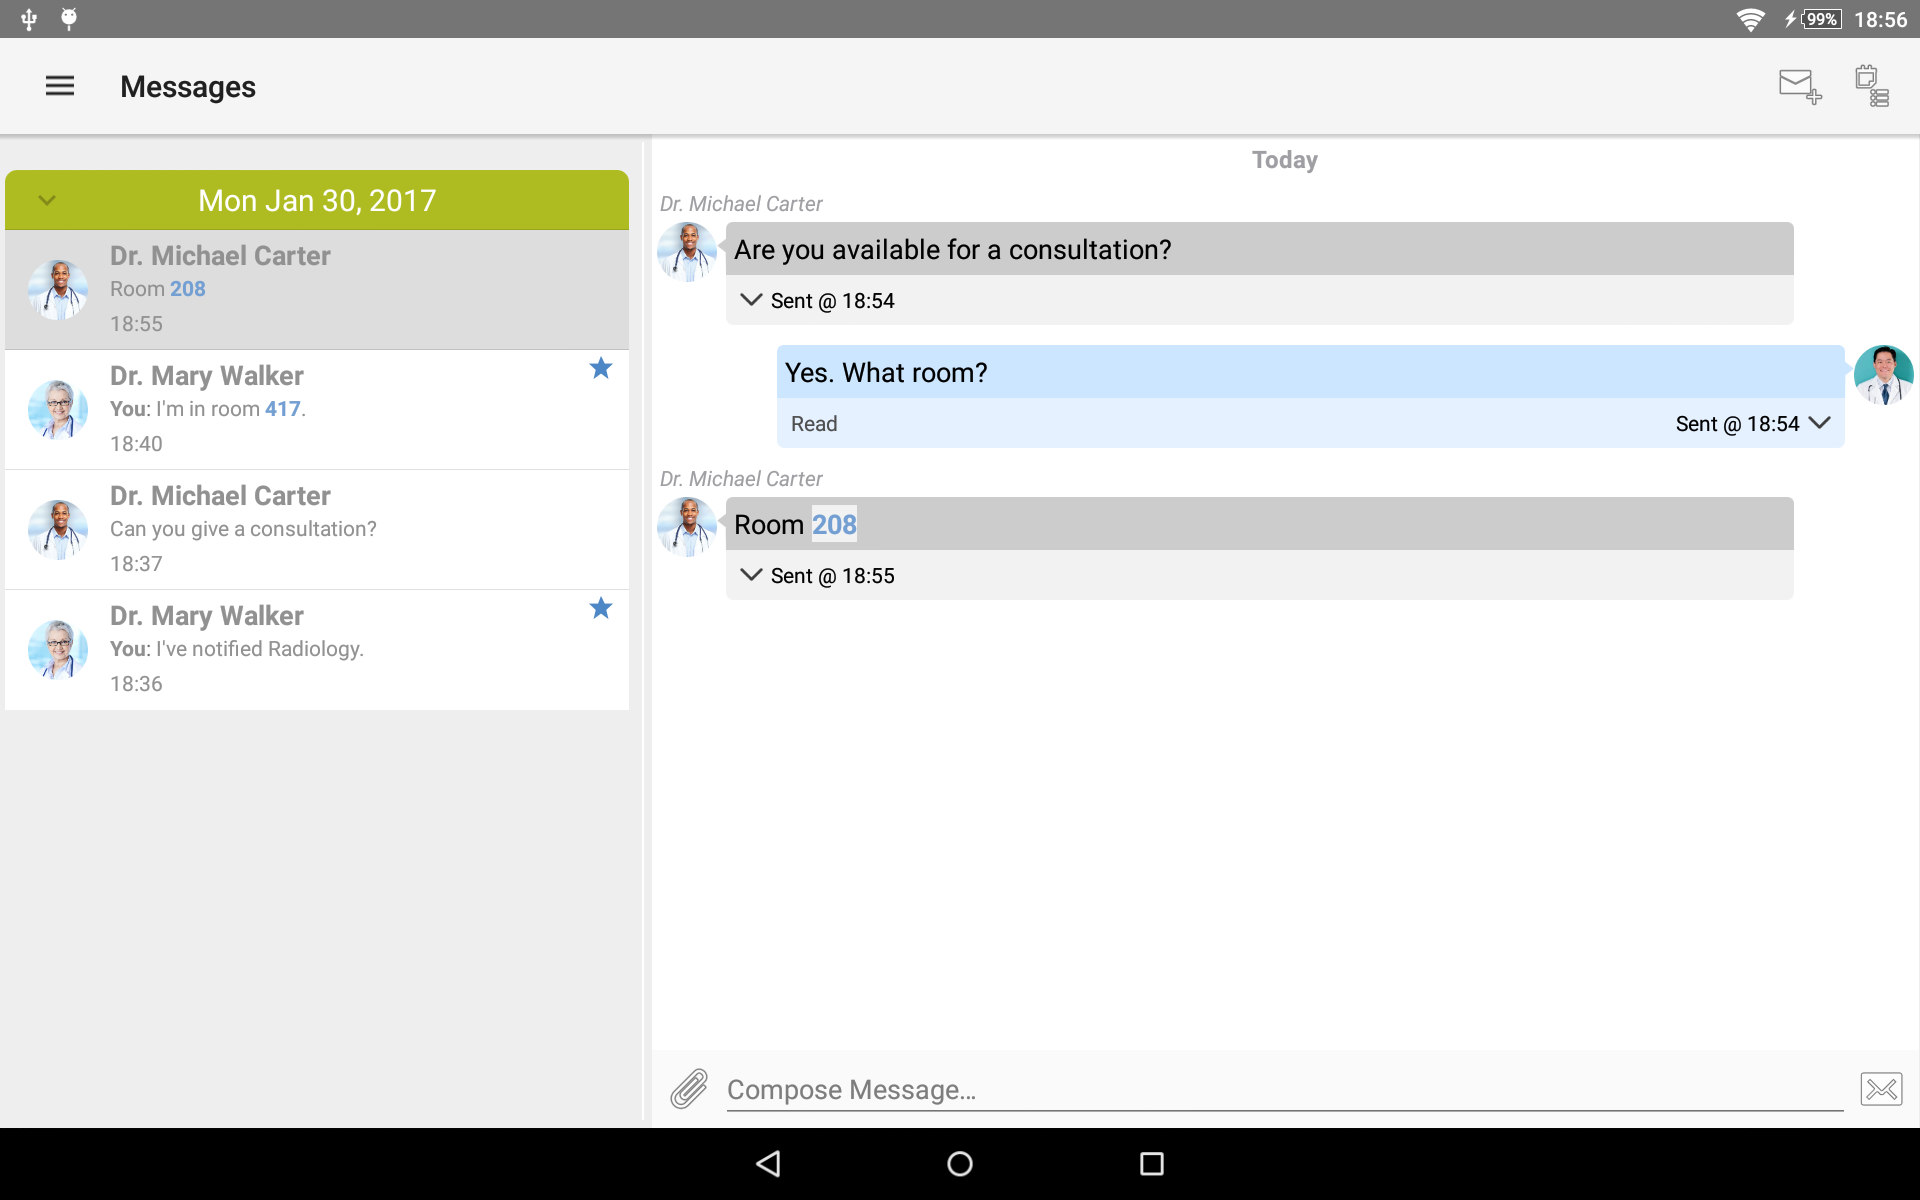Tap the 208 link in conversation list
Viewport: 1920px width, 1200px height.
(188, 289)
